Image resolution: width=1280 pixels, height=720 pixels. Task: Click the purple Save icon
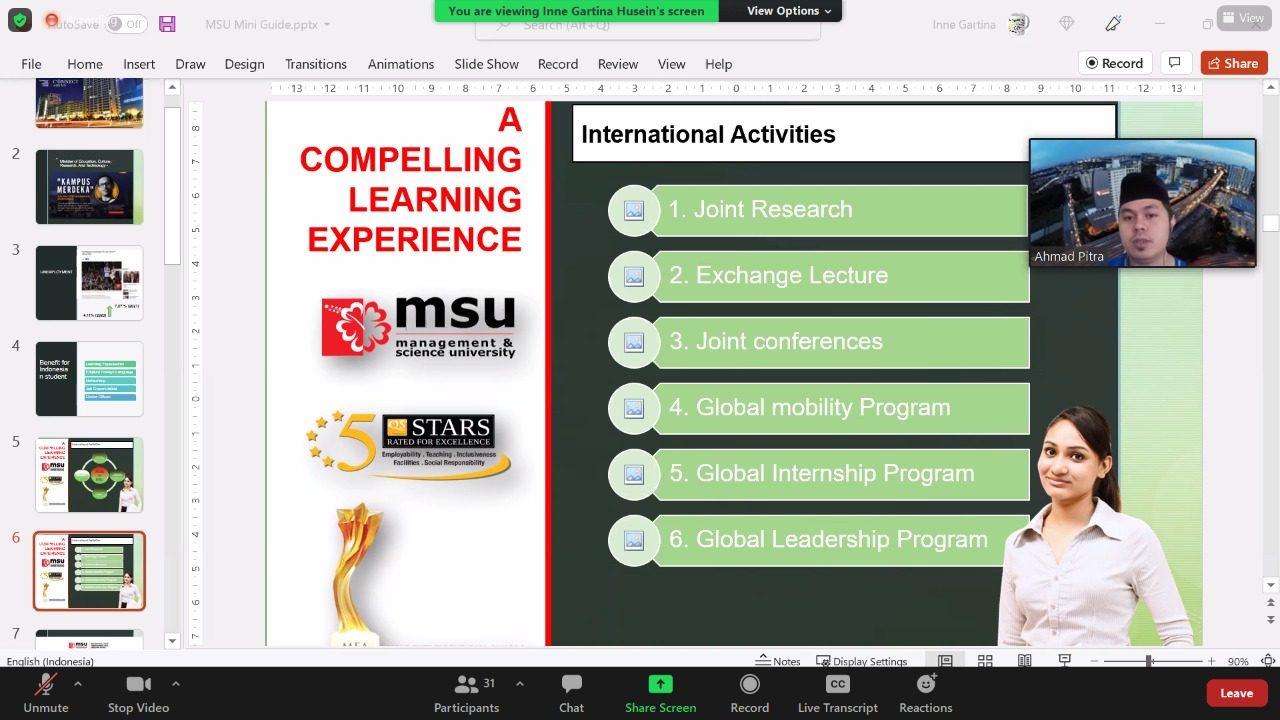[167, 24]
